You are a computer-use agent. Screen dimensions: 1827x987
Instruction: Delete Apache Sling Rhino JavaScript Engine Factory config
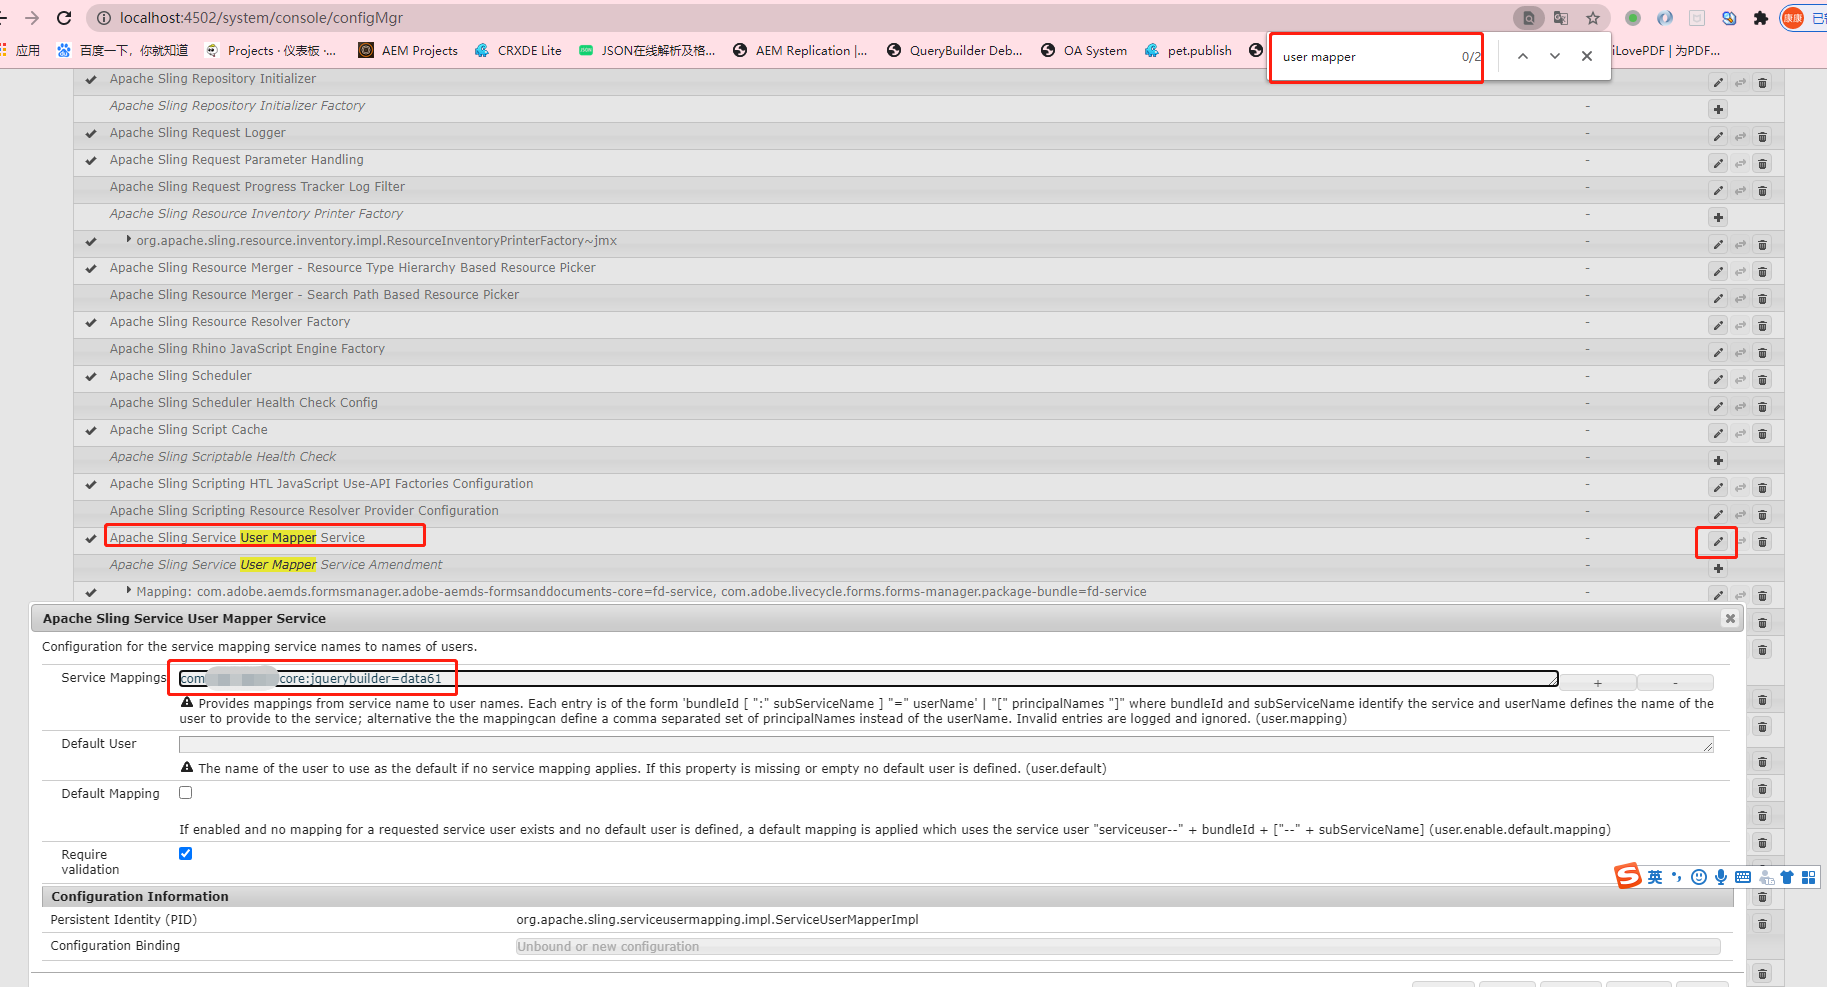pyautogui.click(x=1762, y=353)
